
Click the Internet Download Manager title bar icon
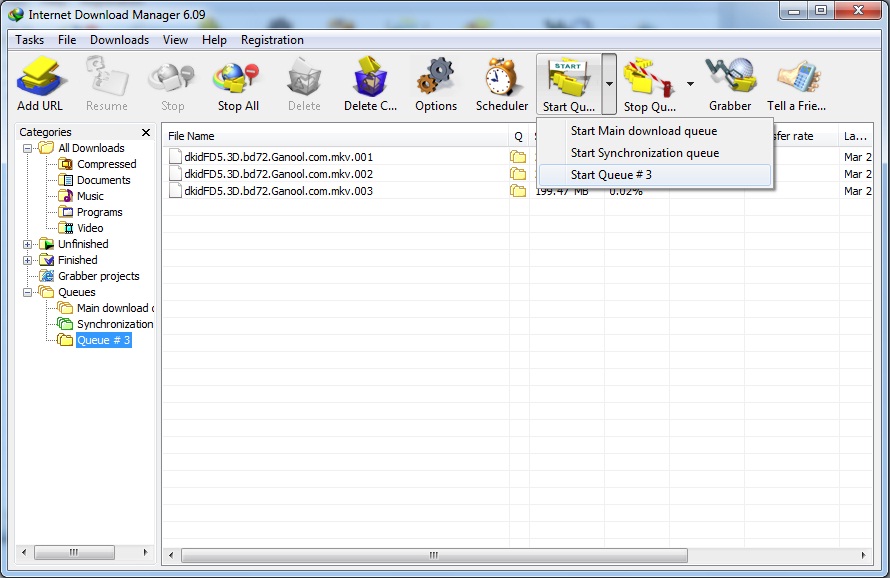[x=16, y=15]
